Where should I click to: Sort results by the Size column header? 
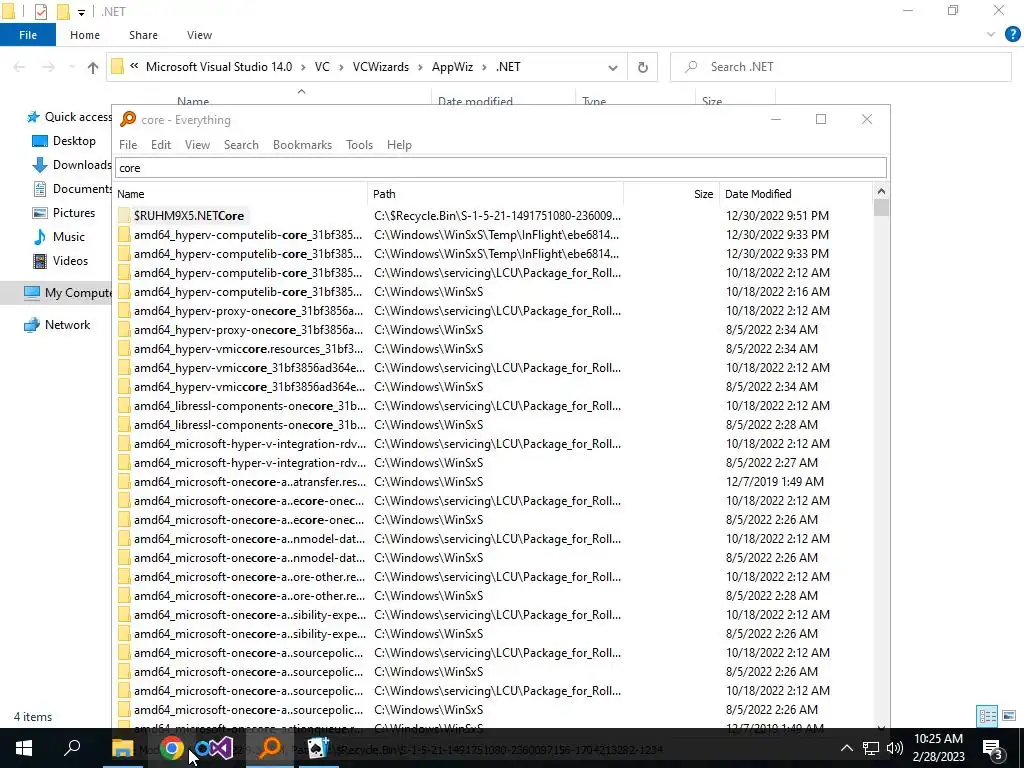coord(671,194)
